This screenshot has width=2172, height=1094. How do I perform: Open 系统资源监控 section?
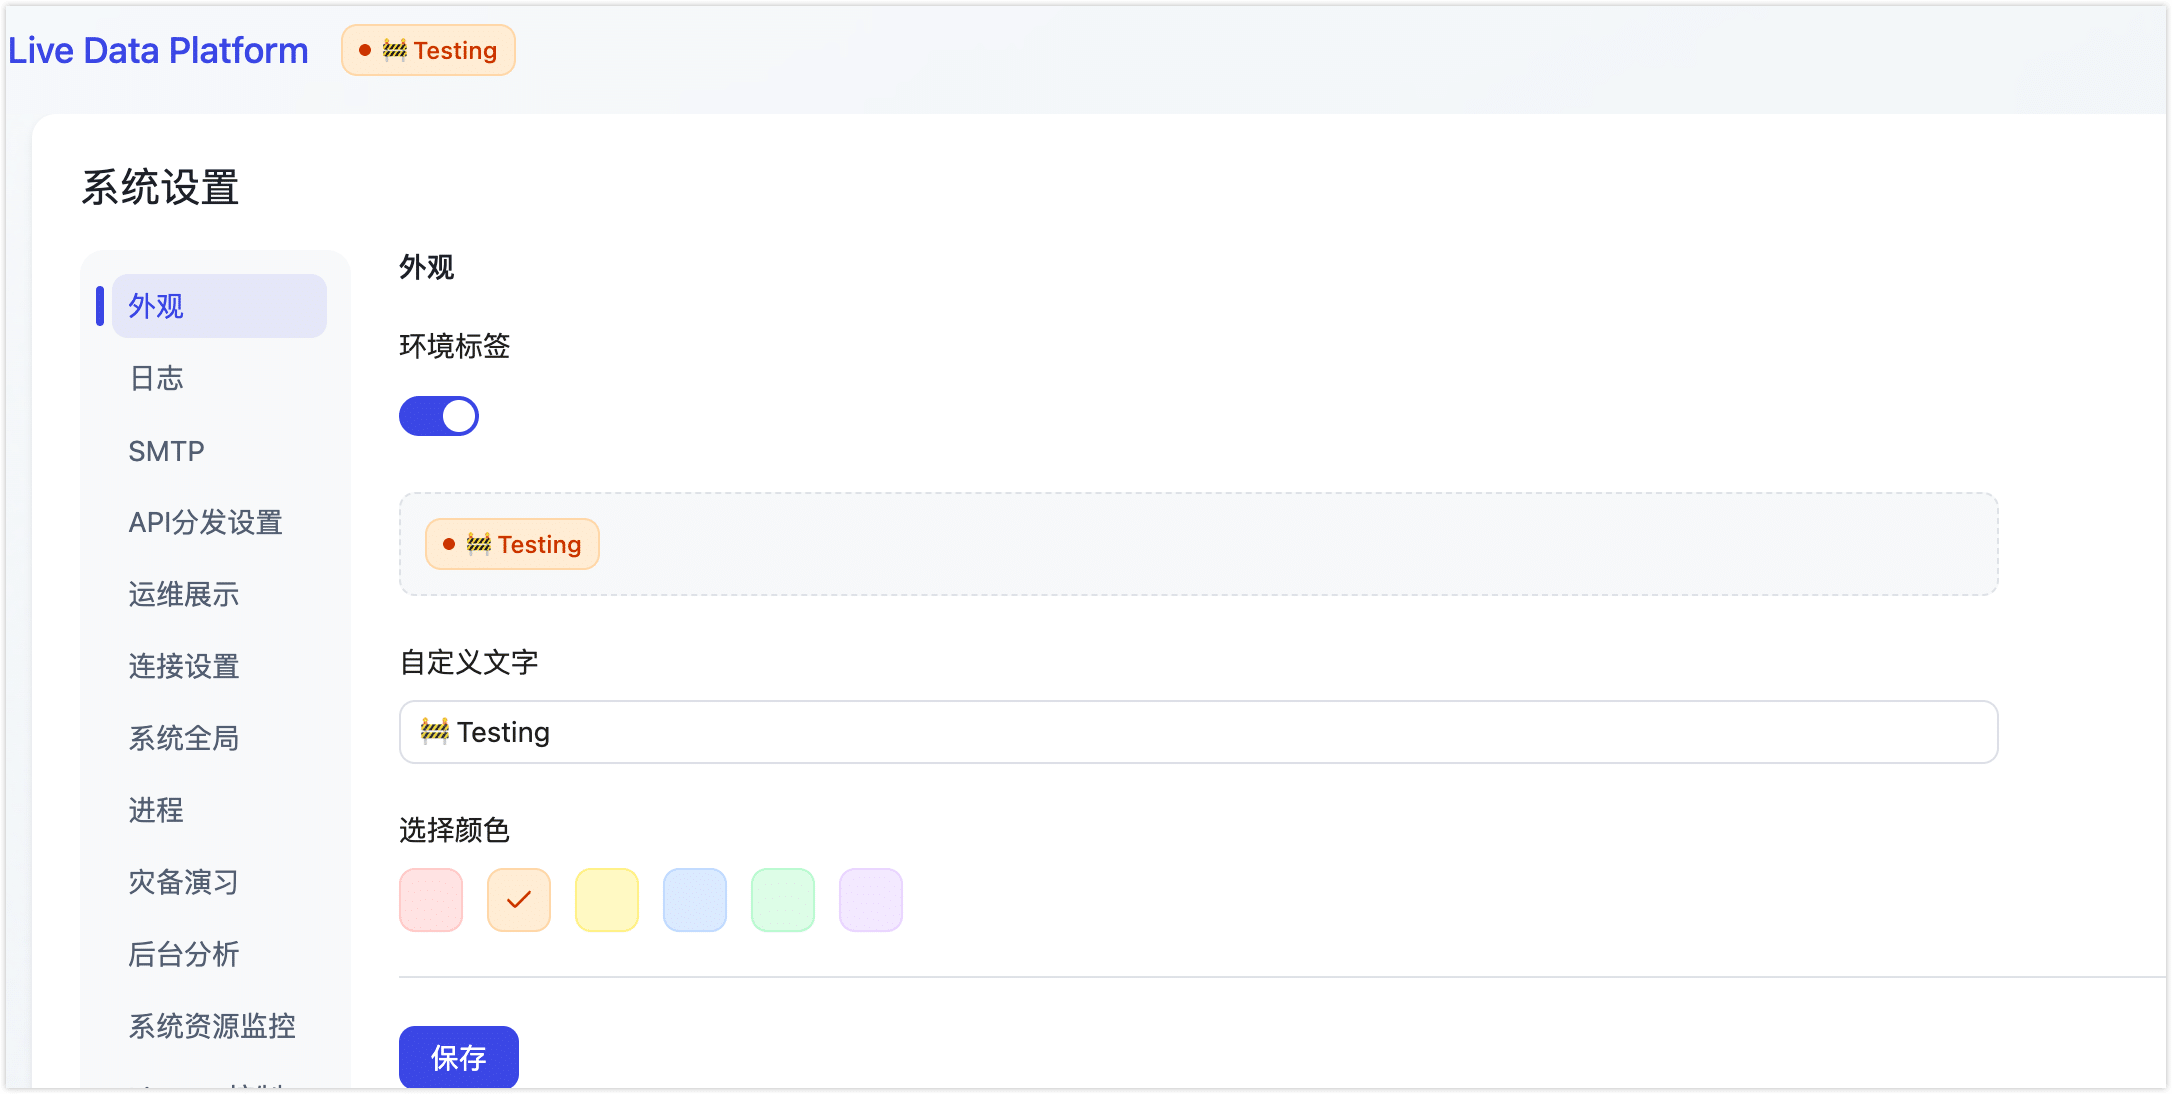pyautogui.click(x=211, y=1026)
